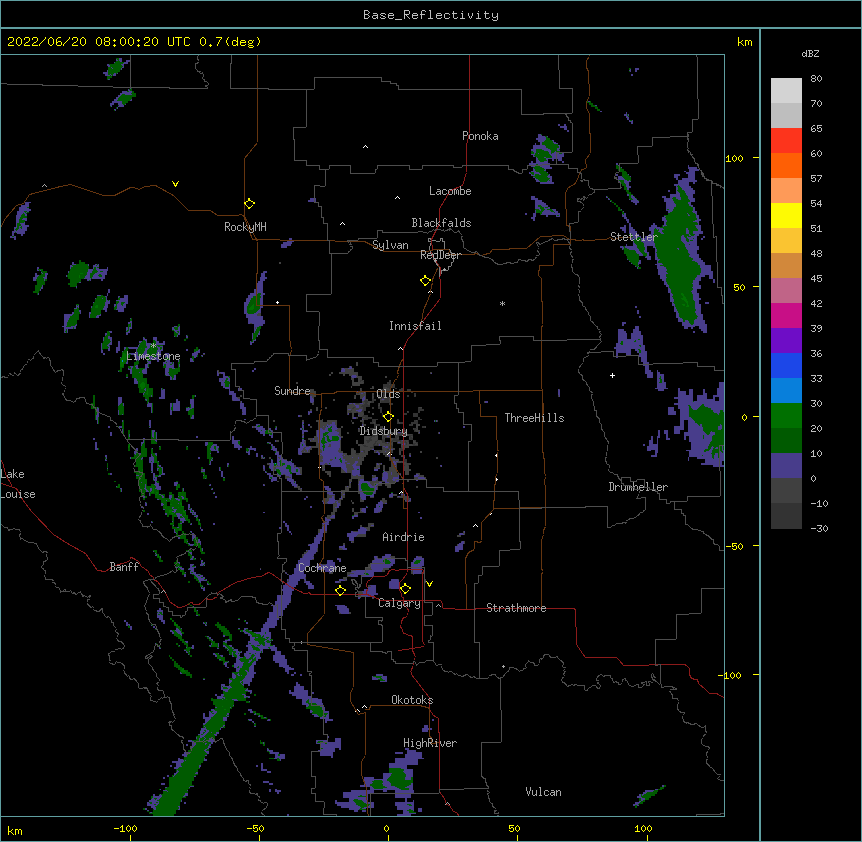Click the -100 tick on the horizontal axis
The width and height of the screenshot is (862, 842).
click(125, 828)
